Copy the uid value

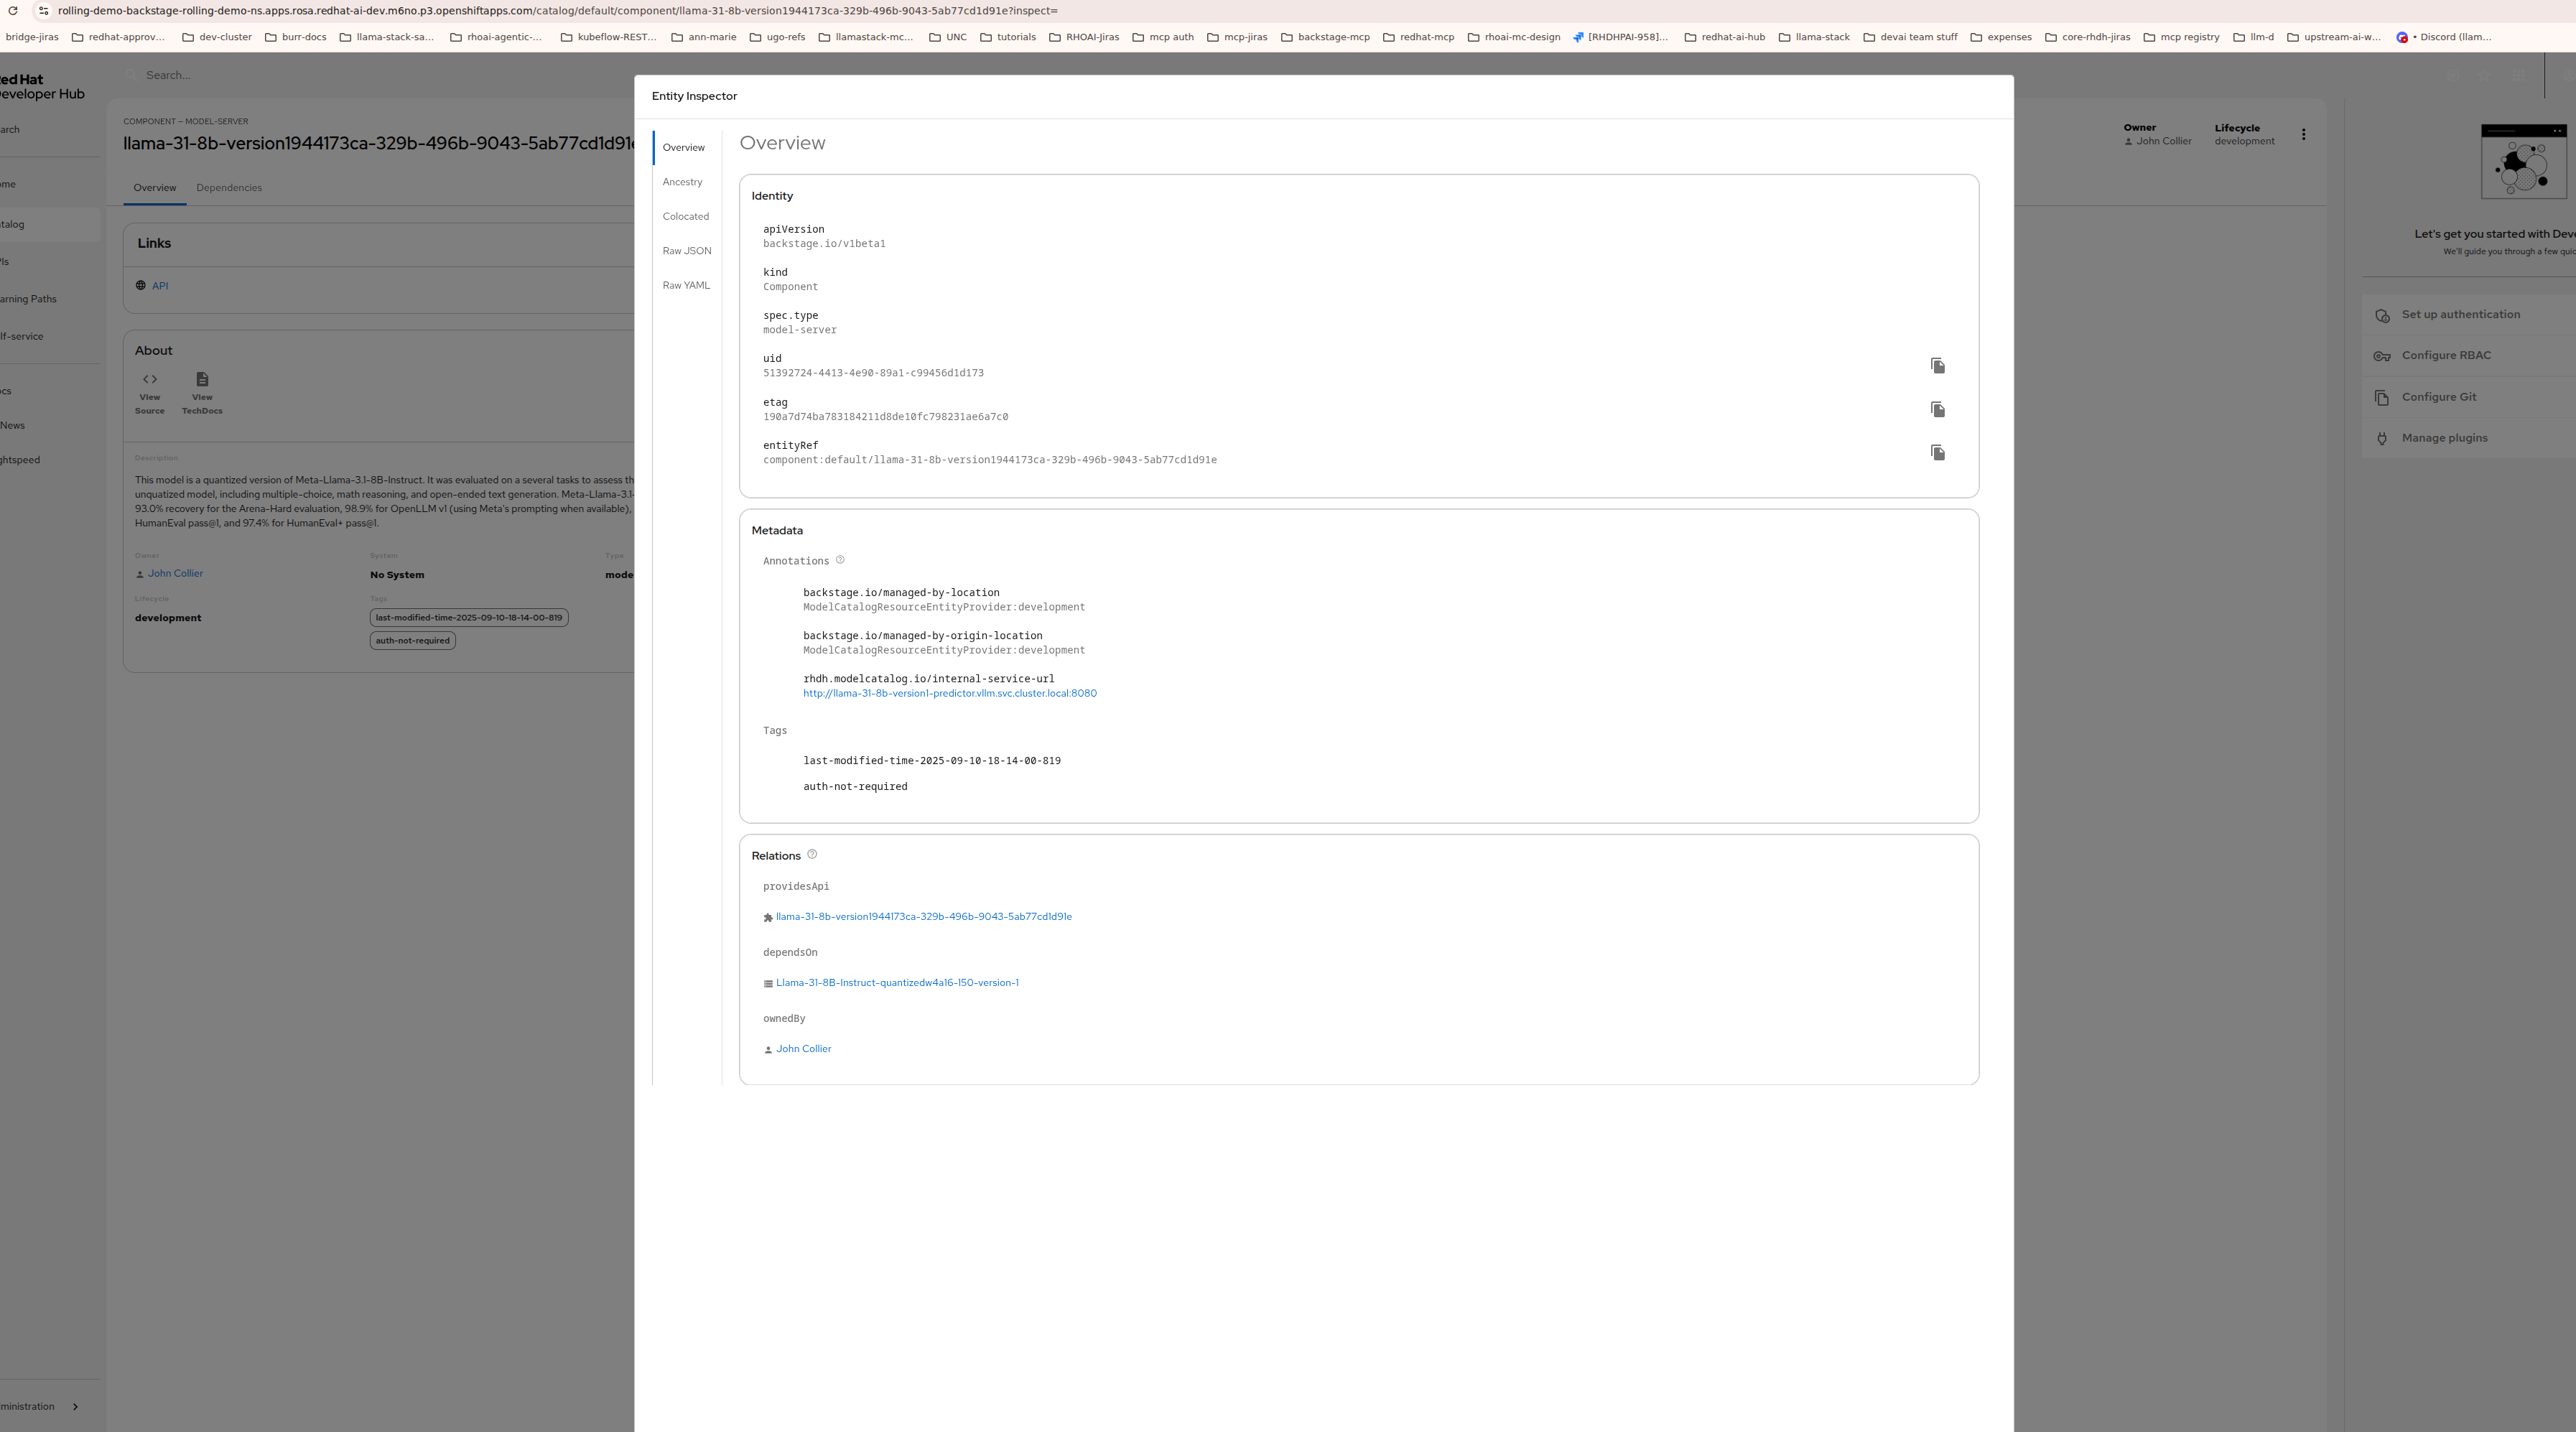(x=1937, y=366)
